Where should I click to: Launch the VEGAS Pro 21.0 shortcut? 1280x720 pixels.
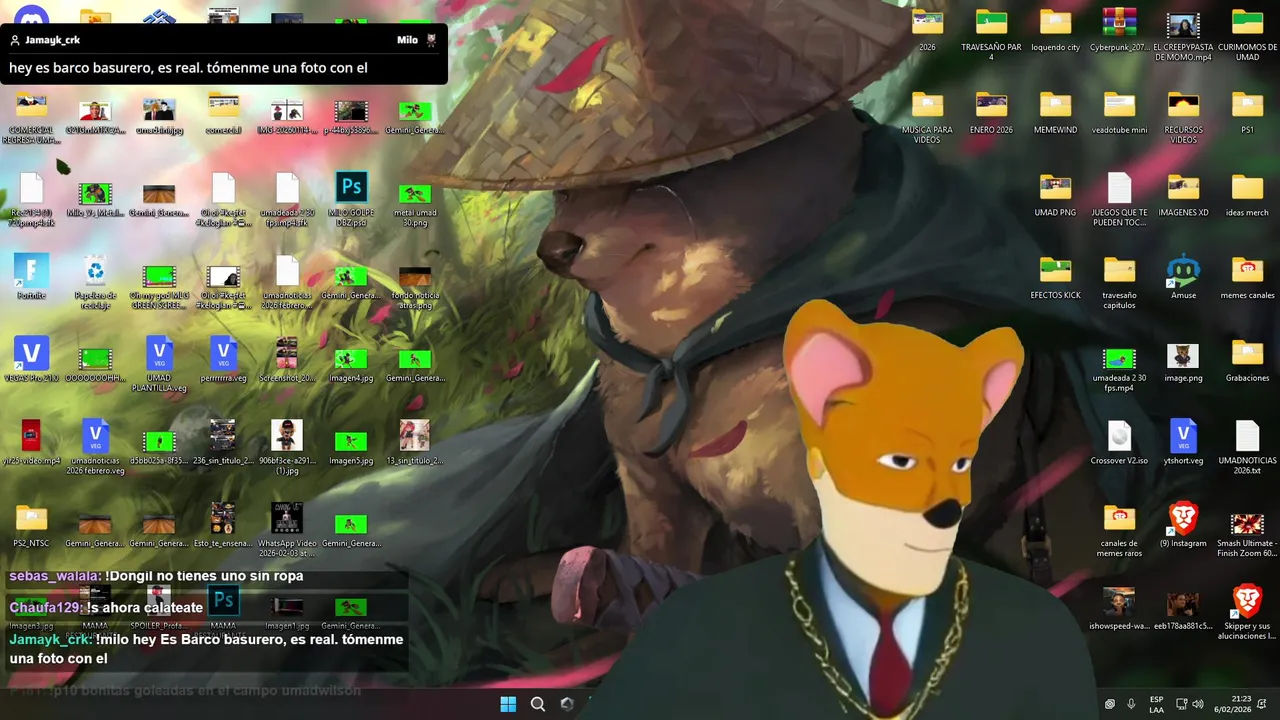click(x=31, y=360)
